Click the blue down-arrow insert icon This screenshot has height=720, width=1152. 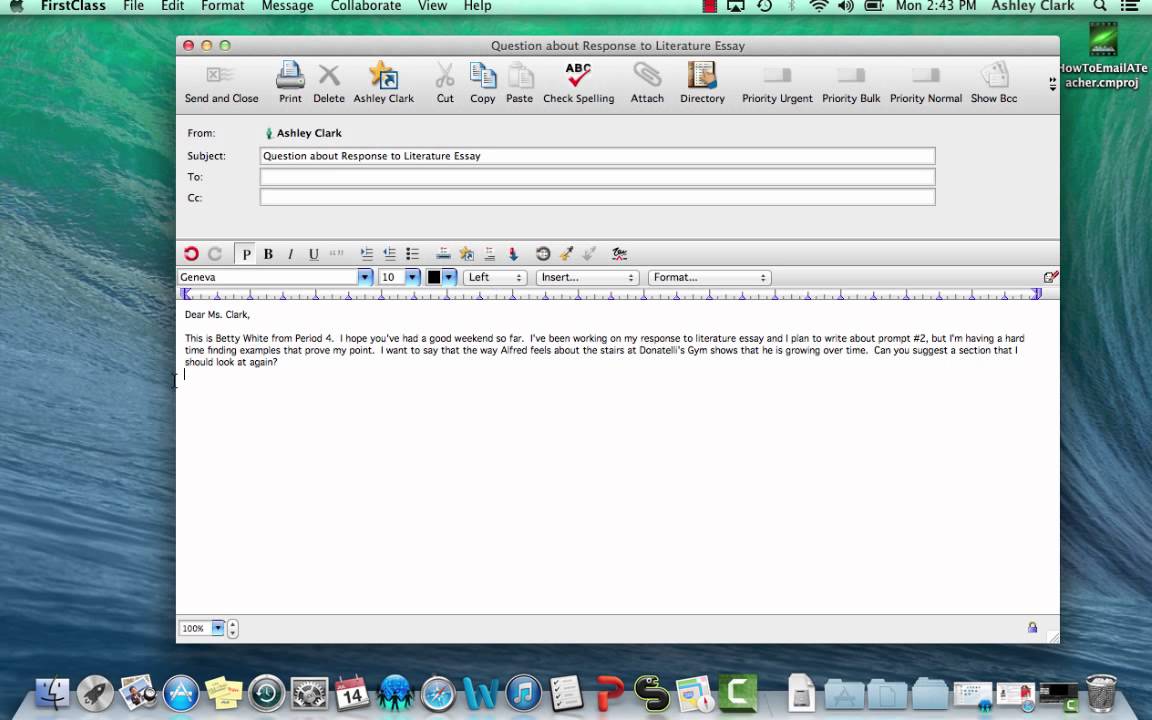(x=513, y=253)
